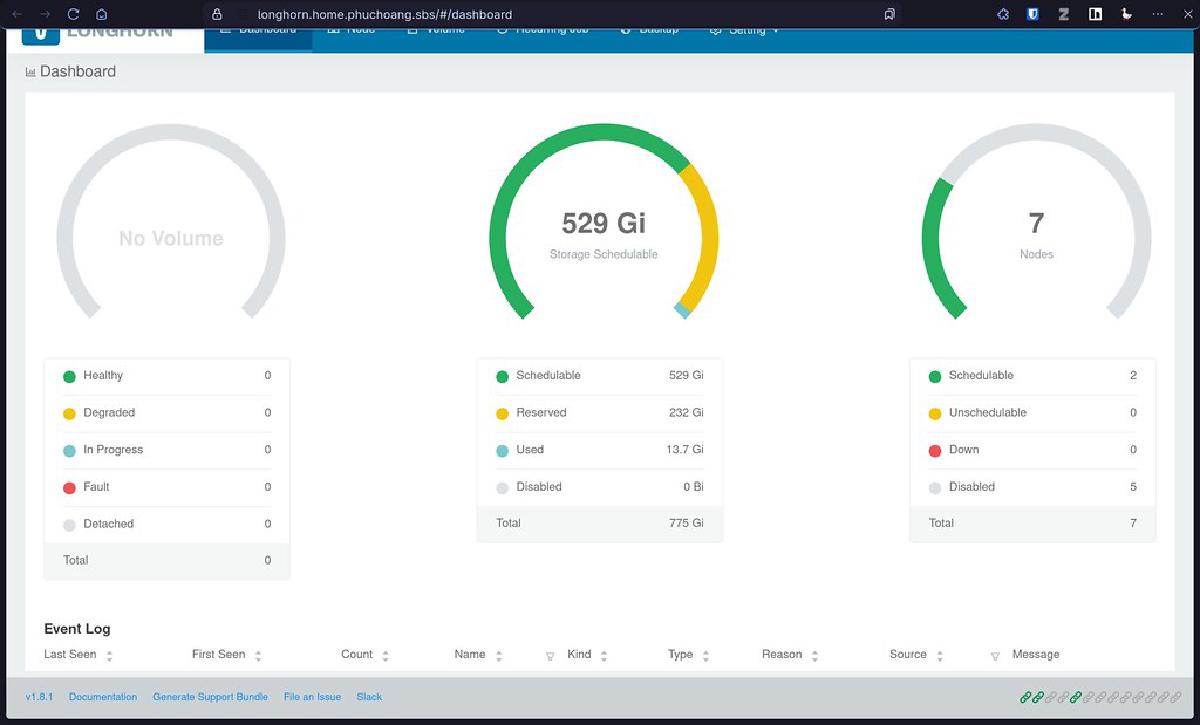Open the filter funnel on Name column
The width and height of the screenshot is (1200, 725).
[550, 655]
